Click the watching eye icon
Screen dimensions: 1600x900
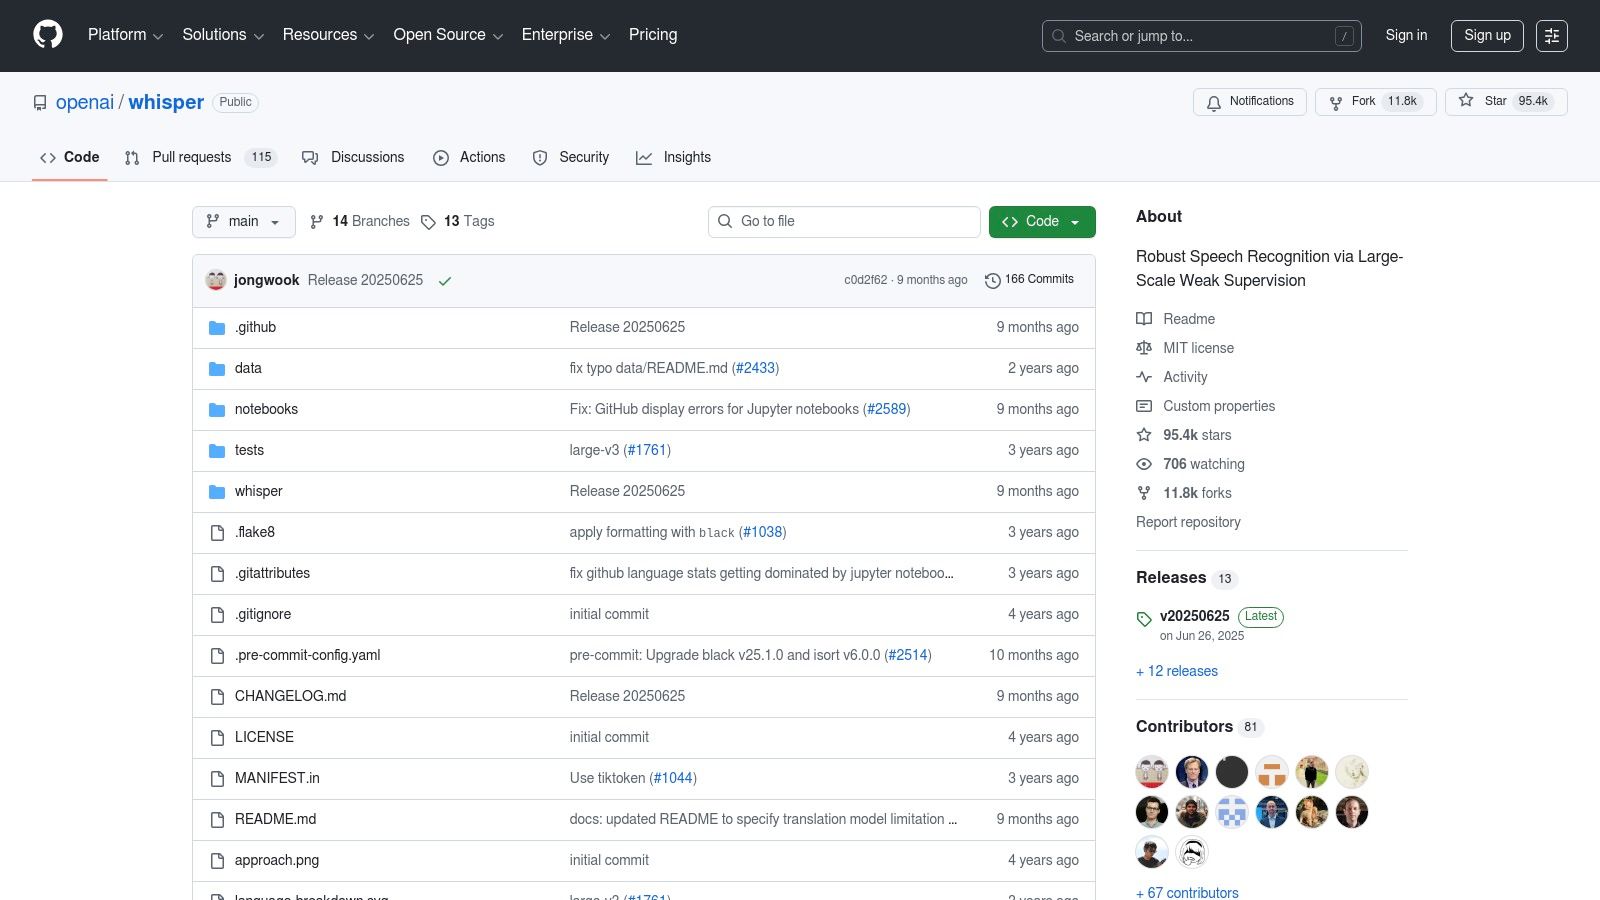1144,464
